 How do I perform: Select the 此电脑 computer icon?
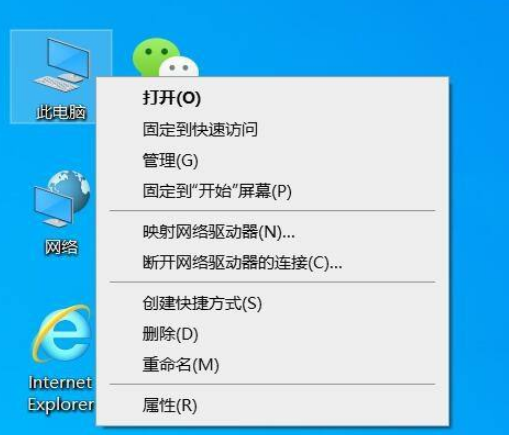pos(62,65)
